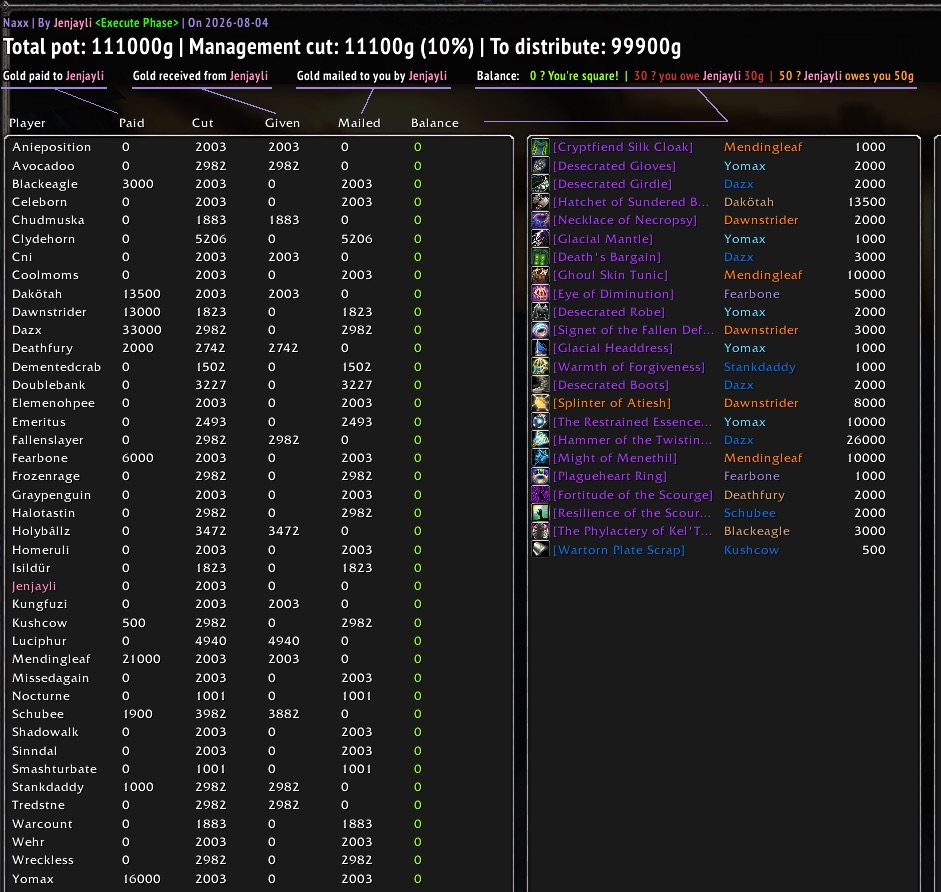The height and width of the screenshot is (892, 941).
Task: Open the [Eye of Diminution] item link
Action: click(613, 294)
